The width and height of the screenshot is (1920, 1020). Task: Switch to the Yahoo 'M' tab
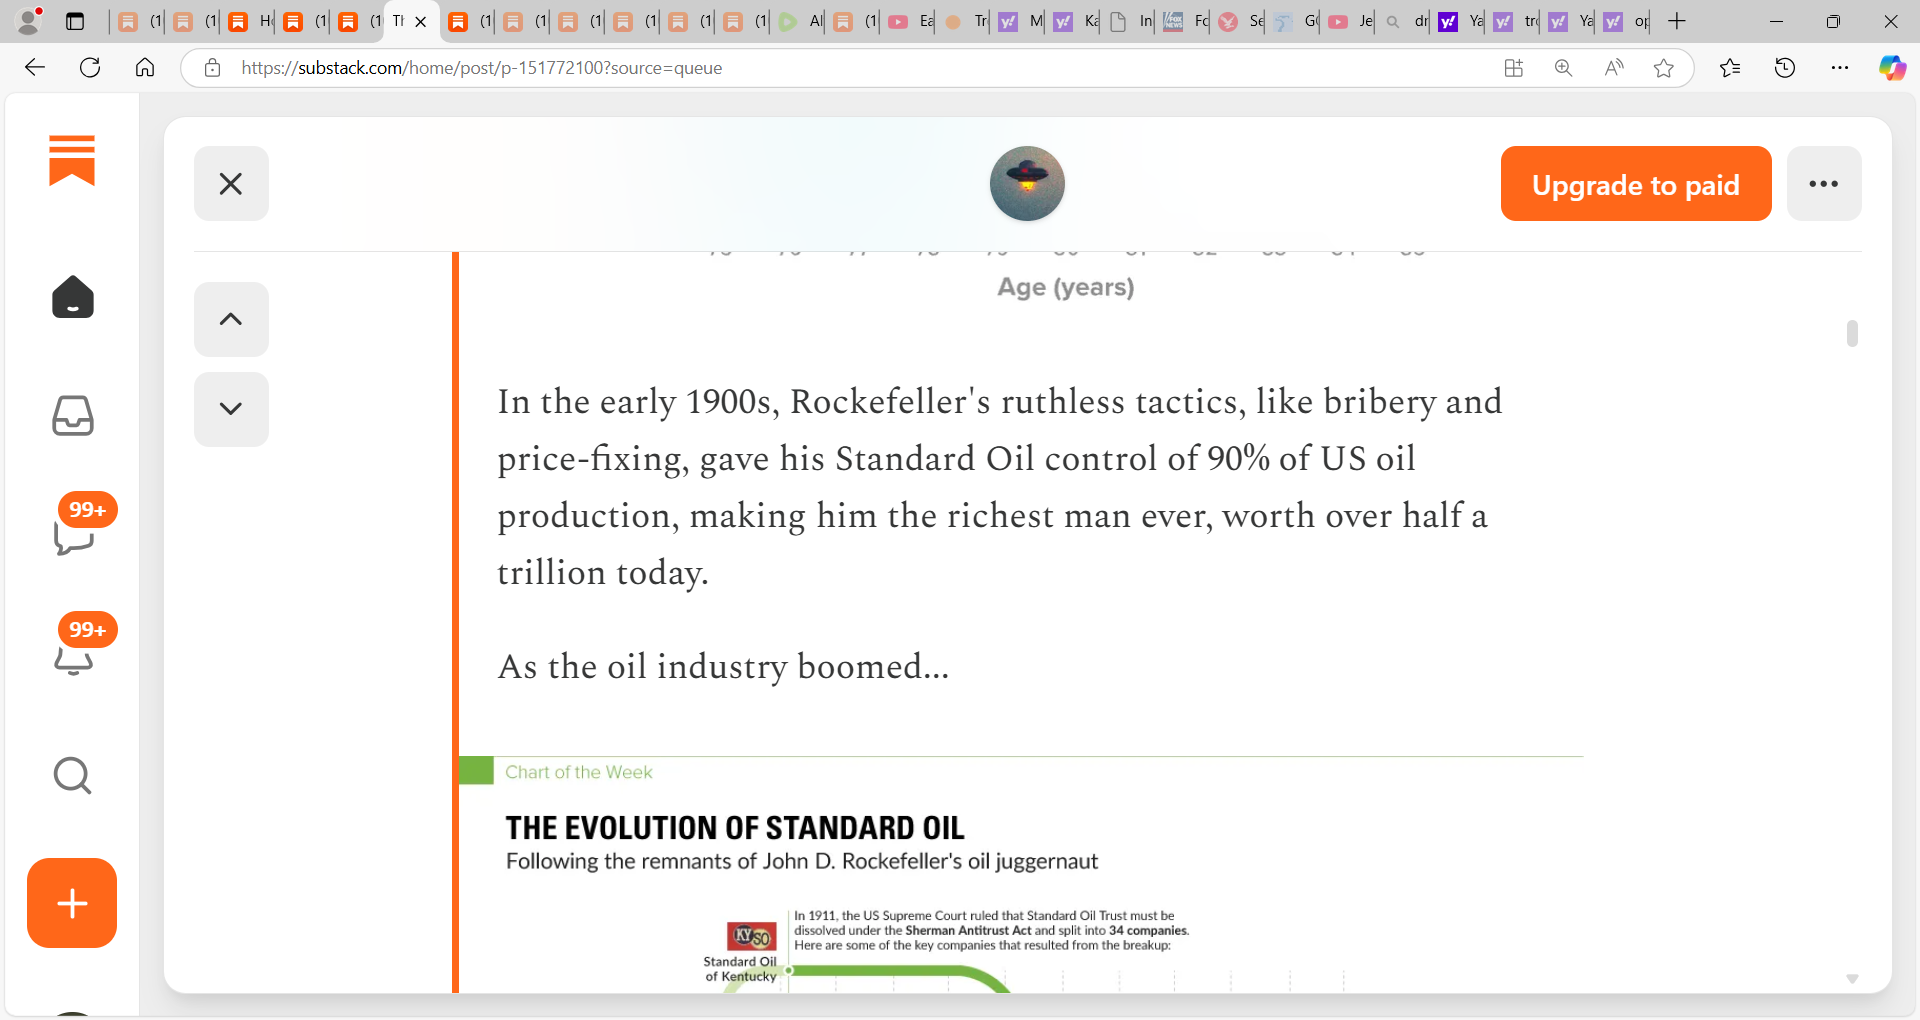pos(1020,21)
